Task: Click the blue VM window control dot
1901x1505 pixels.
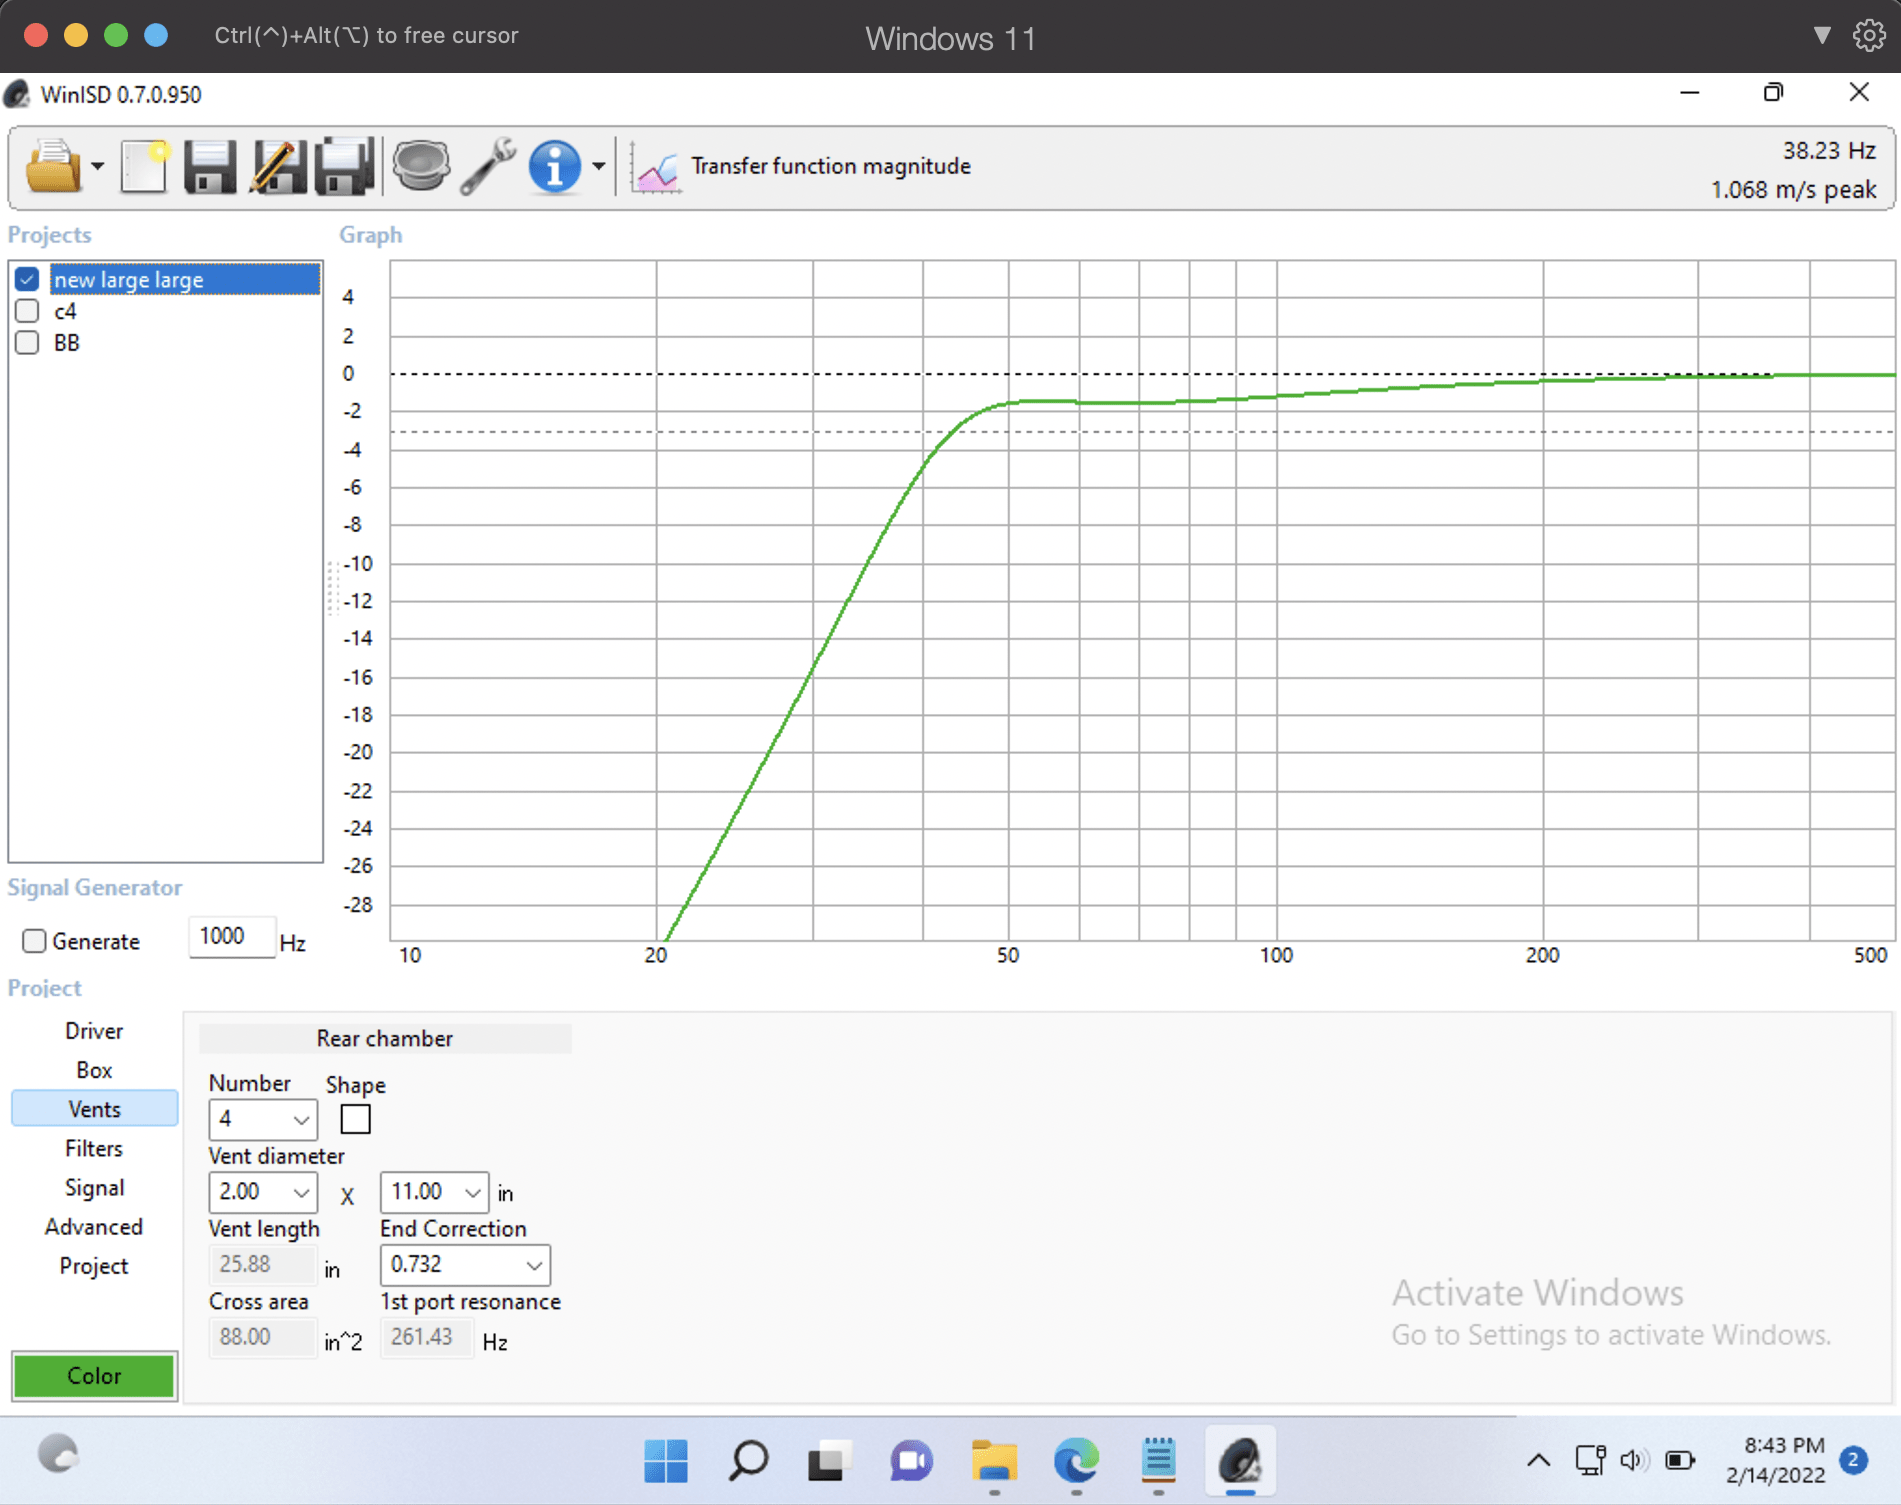Action: pyautogui.click(x=156, y=35)
